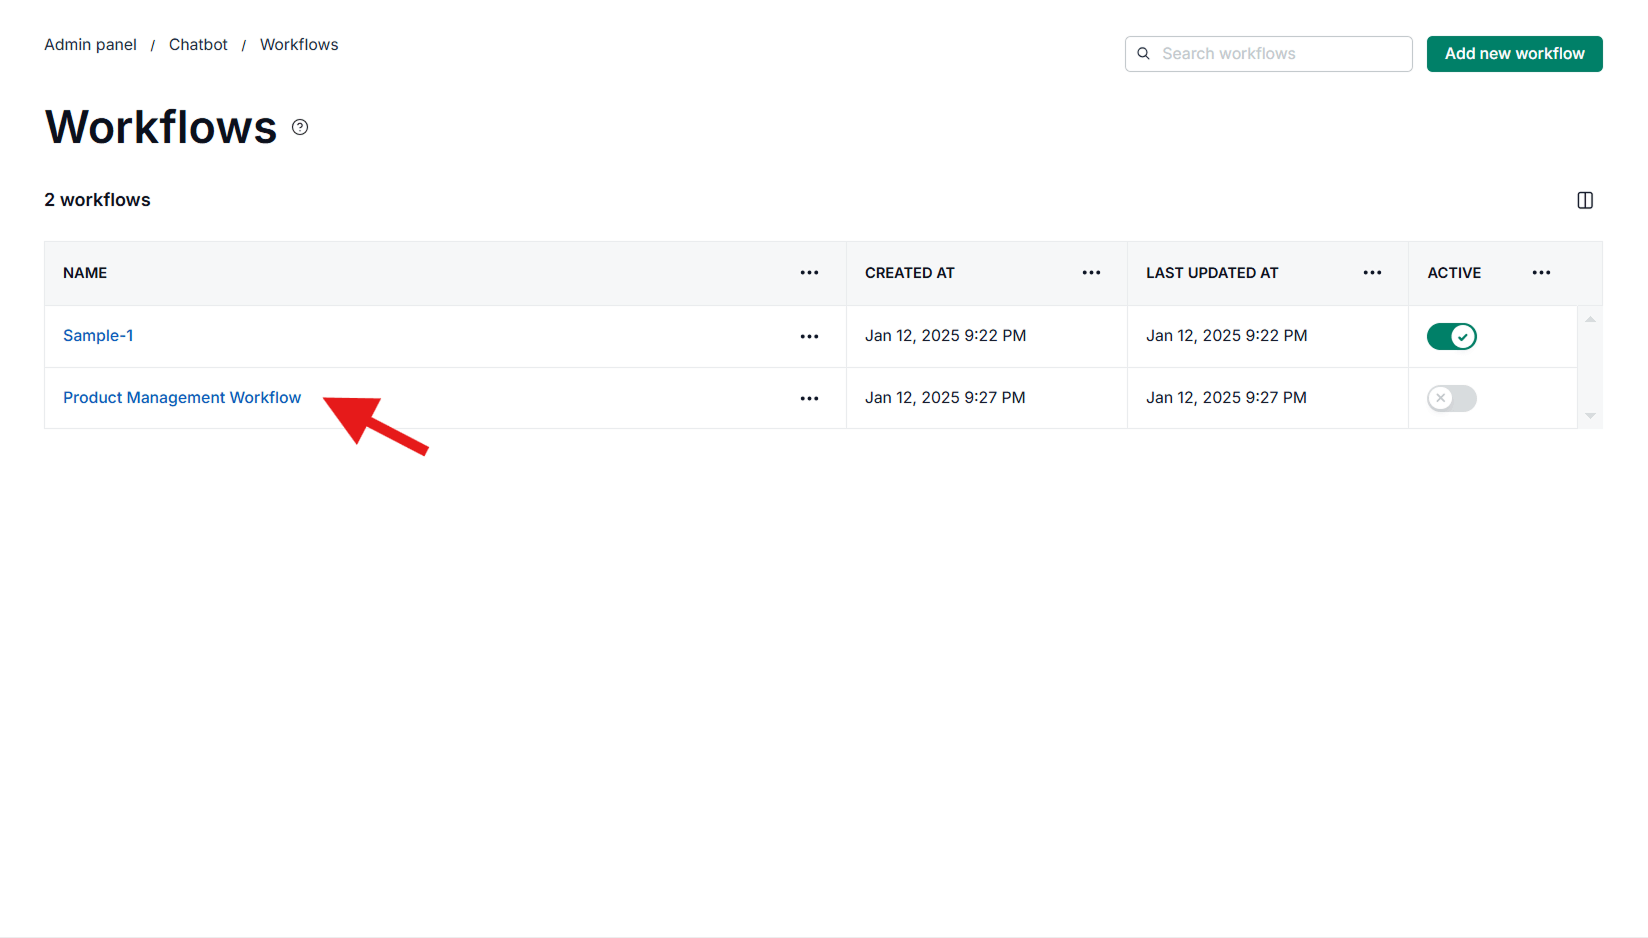Screen dimensions: 1648x938
Task: Click the scrollbar down arrow beside the table
Action: [1590, 416]
